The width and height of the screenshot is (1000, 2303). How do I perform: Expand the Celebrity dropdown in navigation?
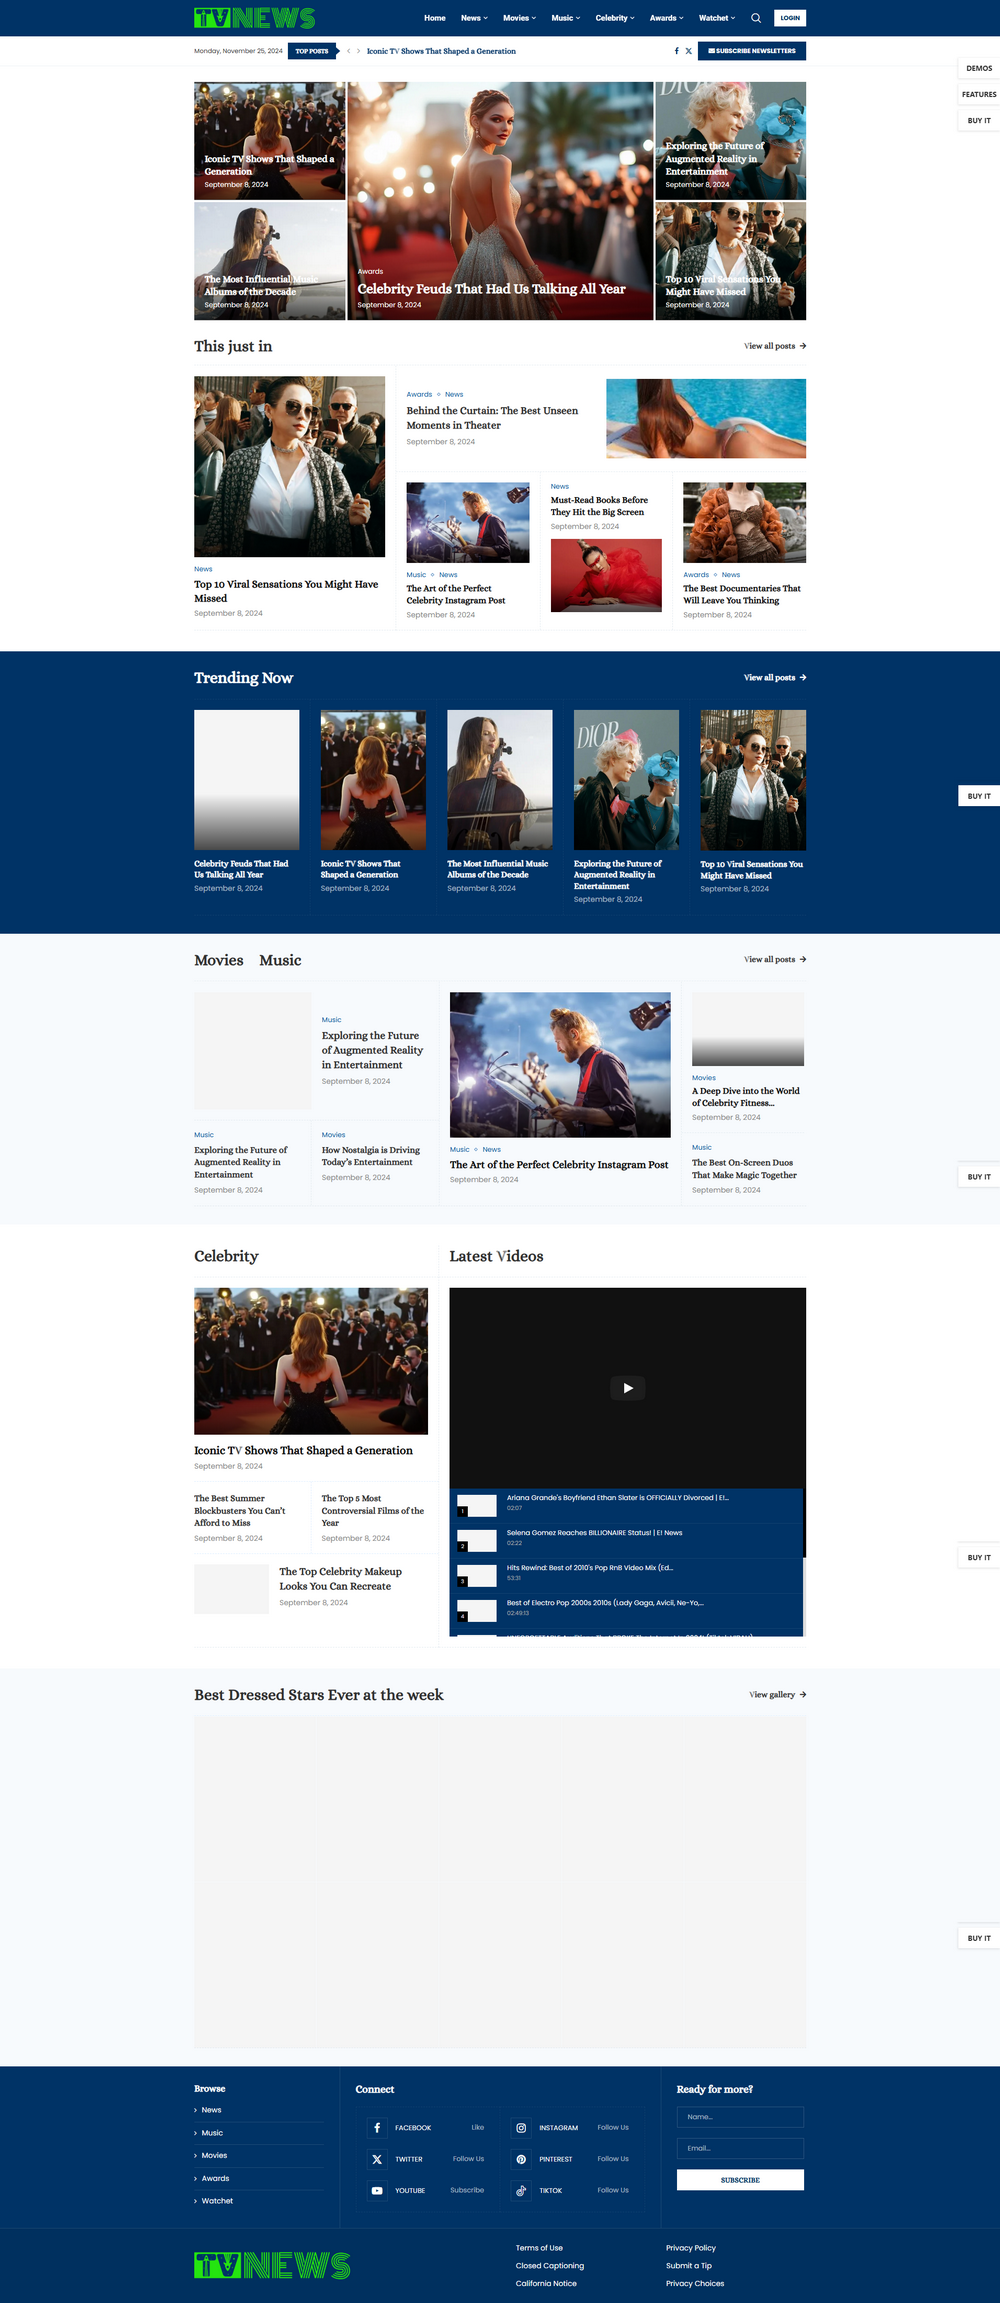[x=614, y=18]
